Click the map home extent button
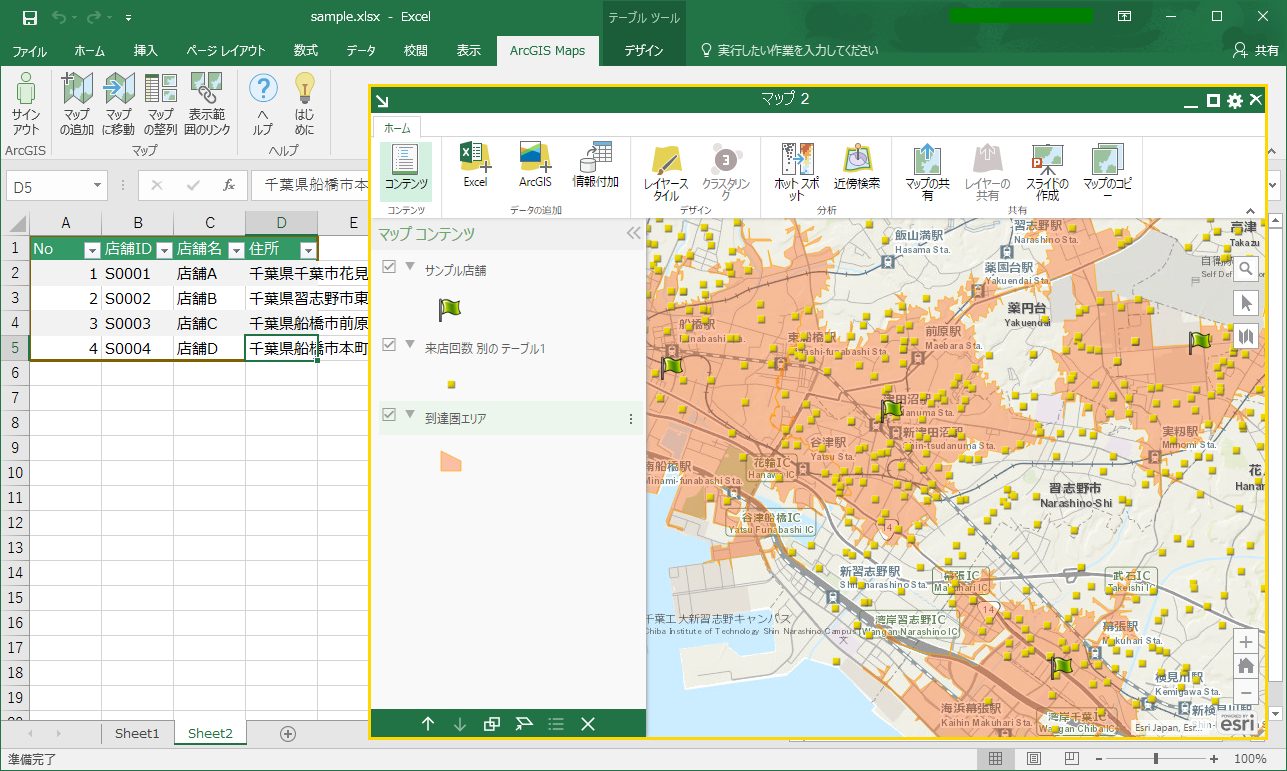 click(x=1246, y=666)
